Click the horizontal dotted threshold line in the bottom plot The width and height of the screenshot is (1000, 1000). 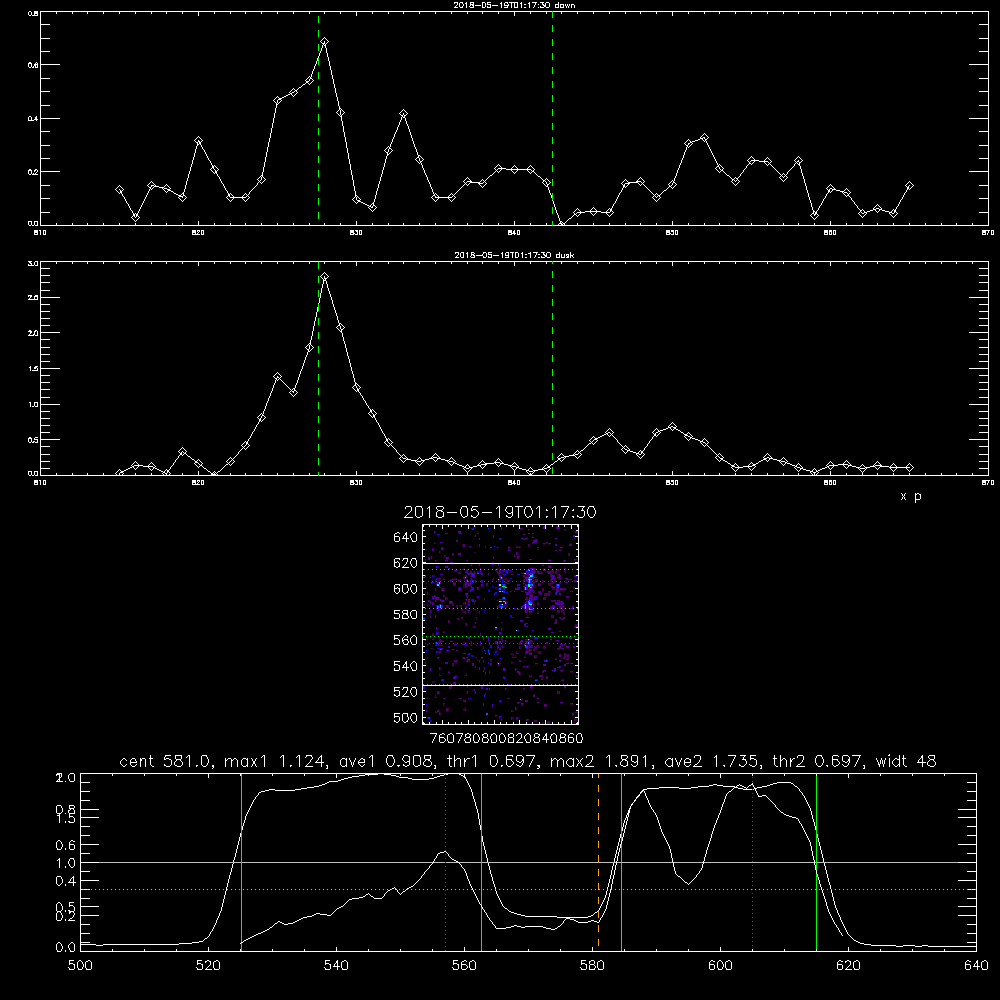(528, 889)
